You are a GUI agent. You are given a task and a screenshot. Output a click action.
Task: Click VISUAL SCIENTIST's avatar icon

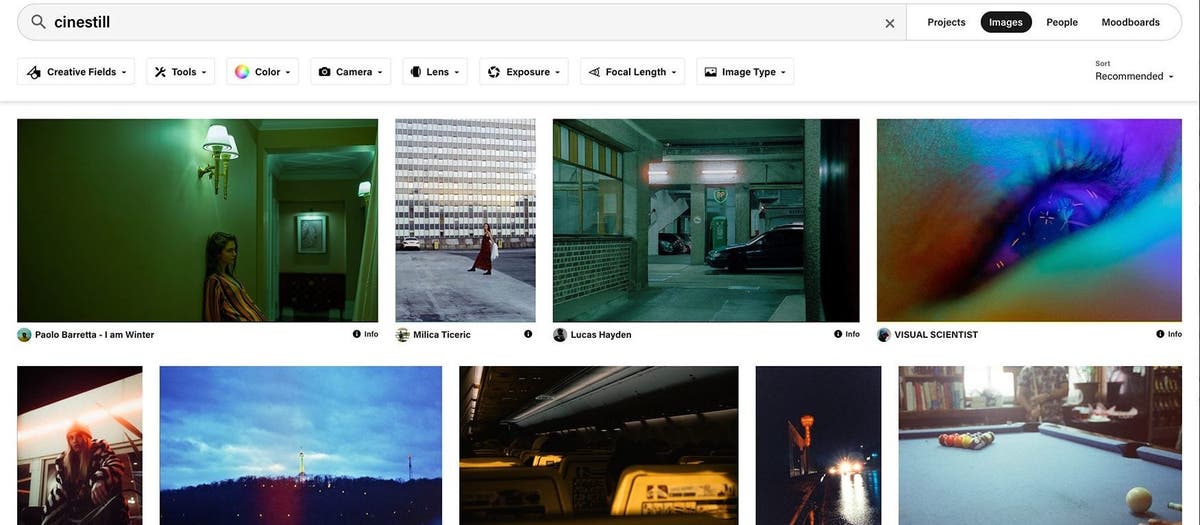[884, 335]
